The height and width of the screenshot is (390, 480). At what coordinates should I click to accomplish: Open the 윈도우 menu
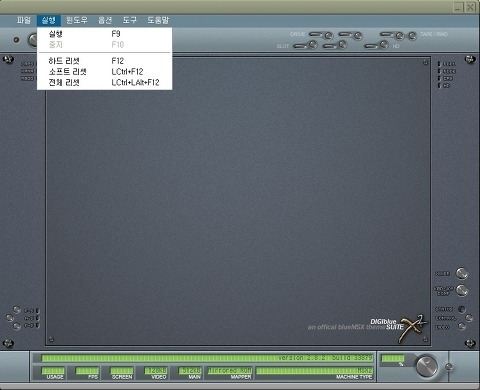point(77,20)
